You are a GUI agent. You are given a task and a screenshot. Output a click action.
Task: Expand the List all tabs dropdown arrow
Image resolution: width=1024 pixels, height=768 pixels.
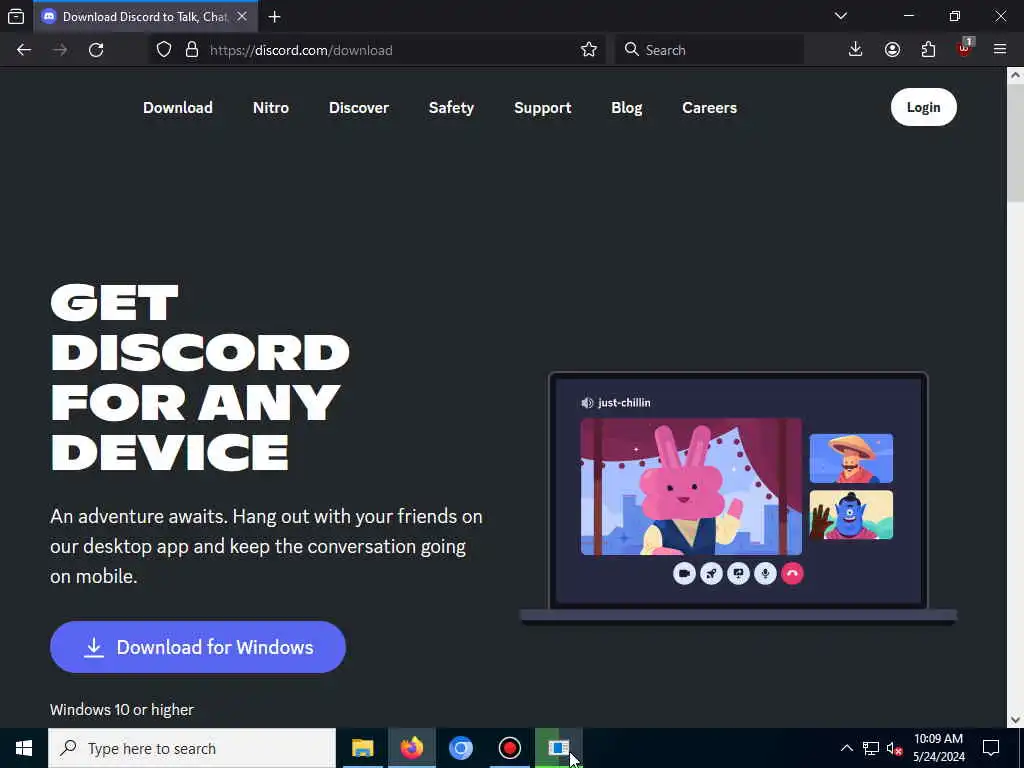pos(841,16)
